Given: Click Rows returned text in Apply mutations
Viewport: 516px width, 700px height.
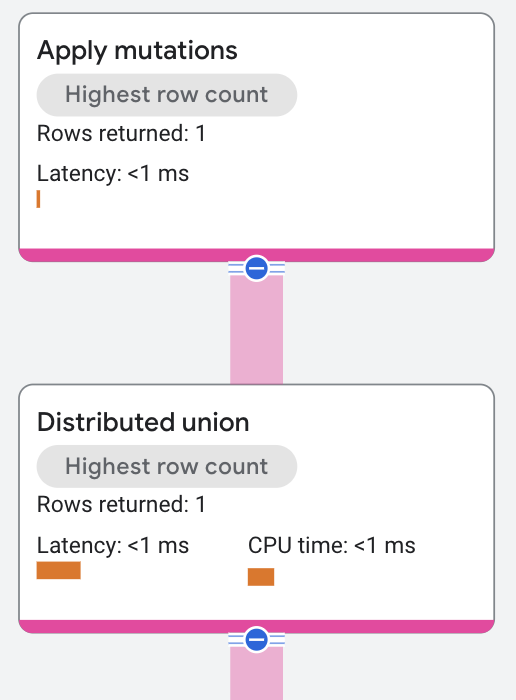Looking at the screenshot, I should (121, 133).
